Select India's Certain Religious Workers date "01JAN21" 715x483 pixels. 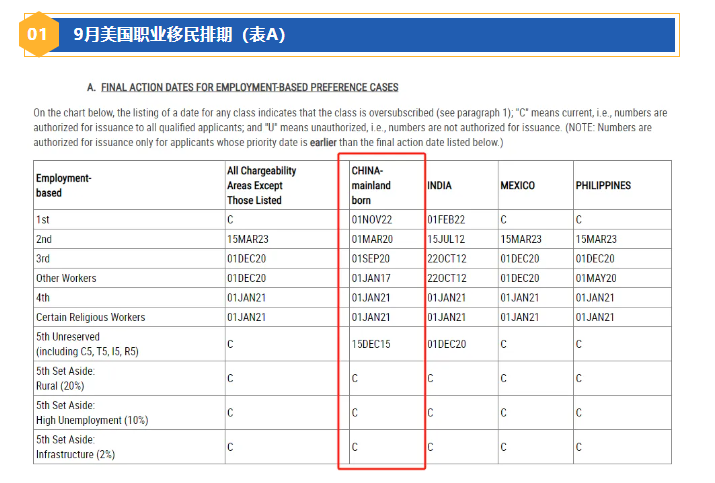click(x=446, y=317)
